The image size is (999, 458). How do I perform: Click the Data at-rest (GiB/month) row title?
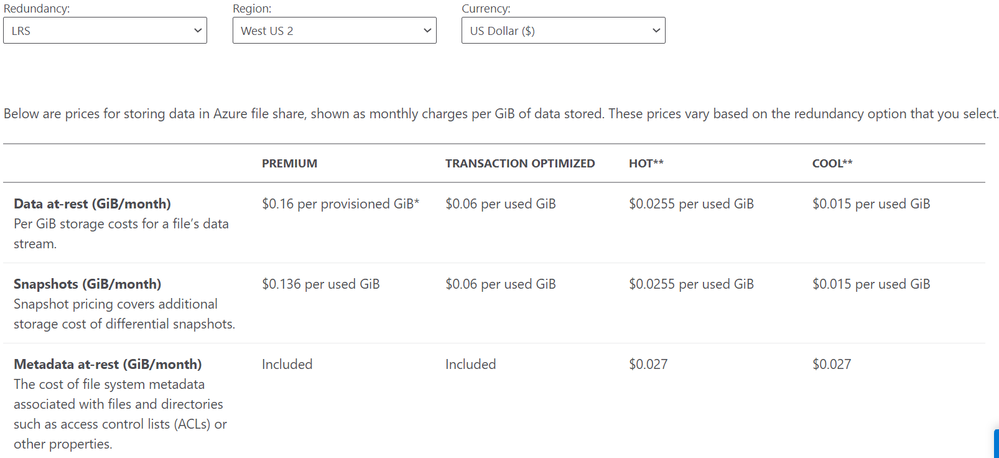coord(92,204)
